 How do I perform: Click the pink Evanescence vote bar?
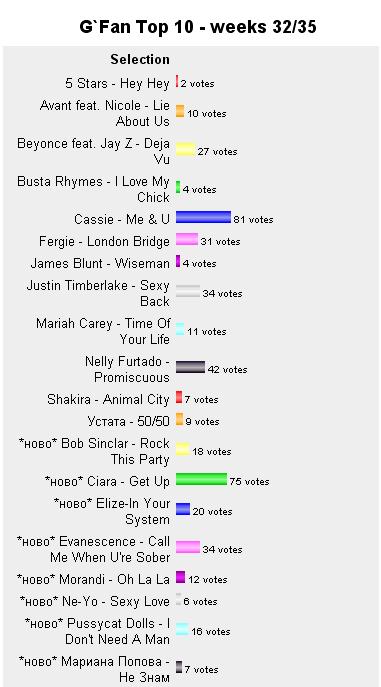coord(188,547)
